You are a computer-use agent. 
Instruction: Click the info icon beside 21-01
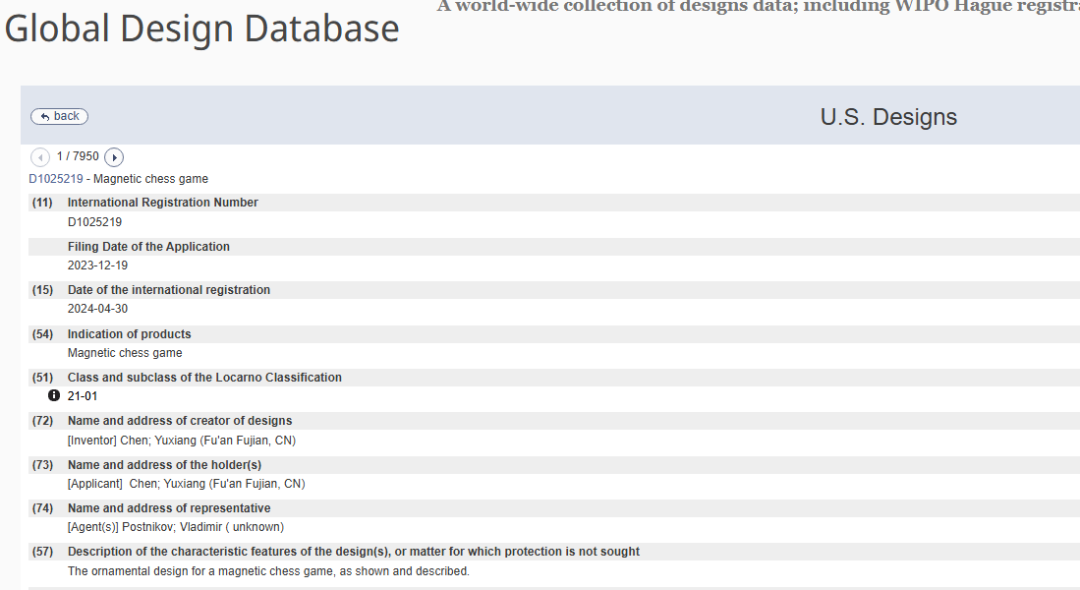click(x=54, y=395)
